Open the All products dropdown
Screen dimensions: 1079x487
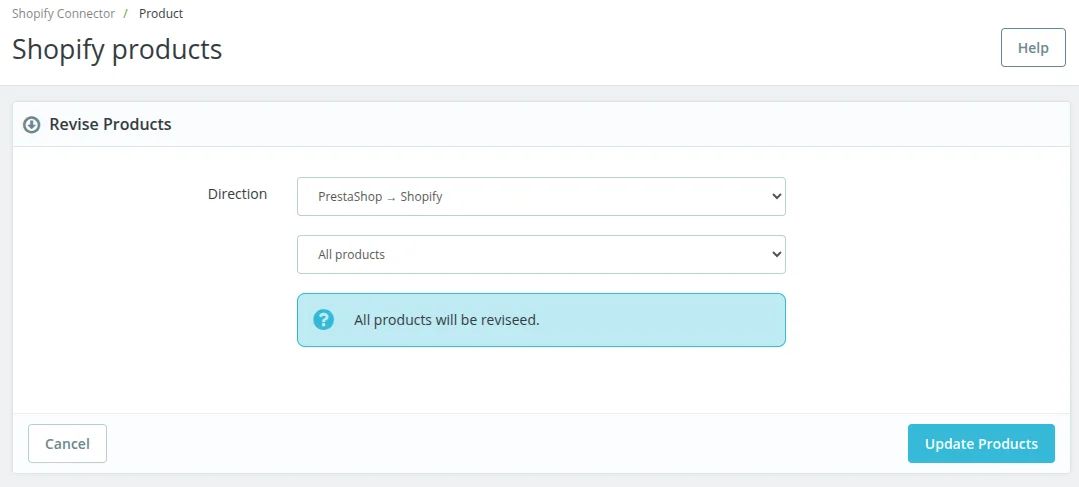[x=541, y=255]
